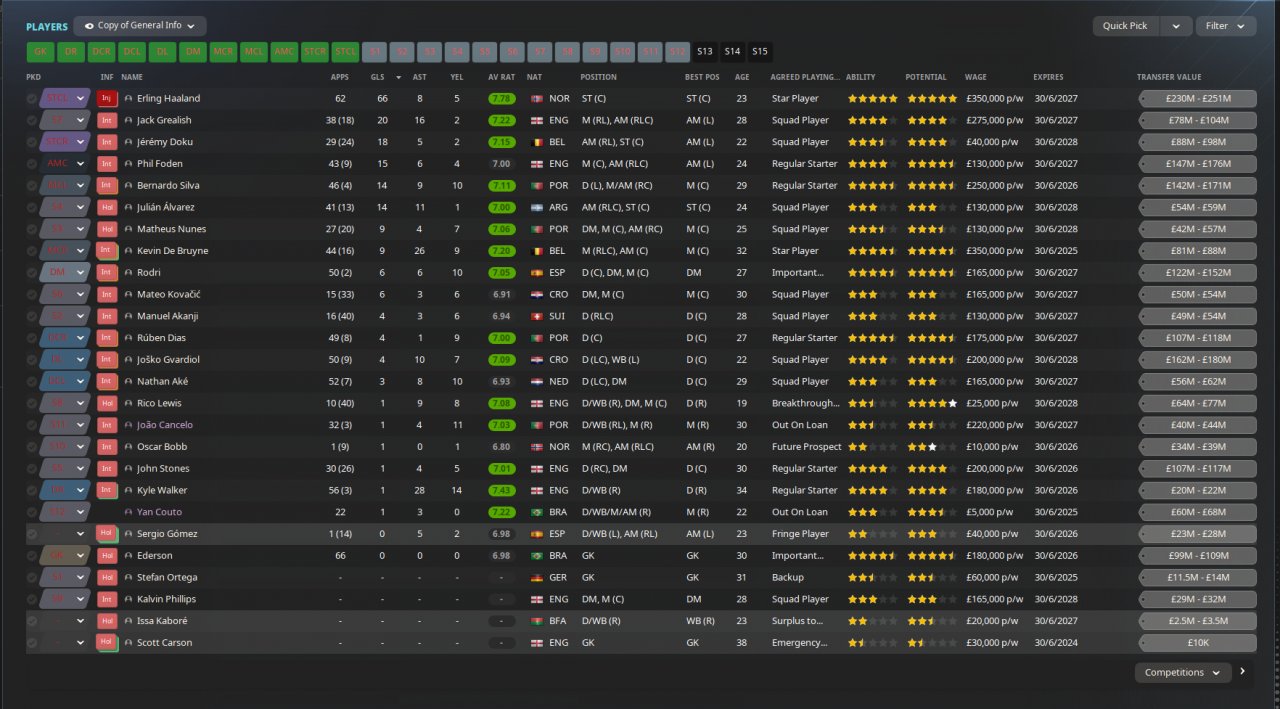Viewport: 1280px width, 709px height.
Task: Toggle the selection tick for Kalvin Phillips
Action: coord(32,599)
